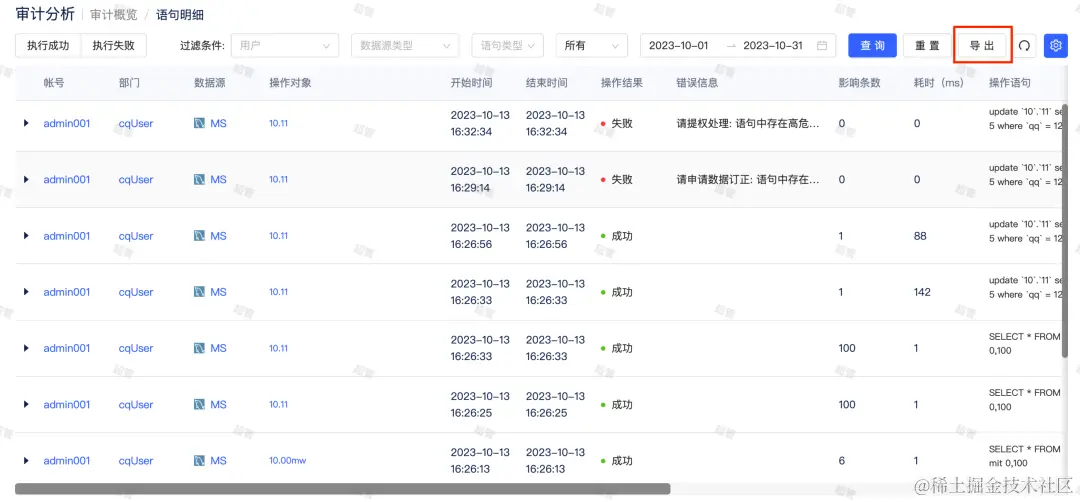
Task: Click the 导出 button
Action: (982, 45)
